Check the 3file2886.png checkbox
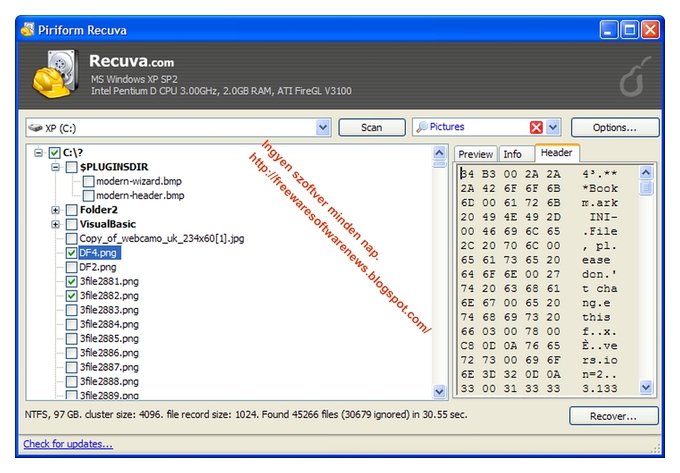680x473 pixels. tap(72, 353)
